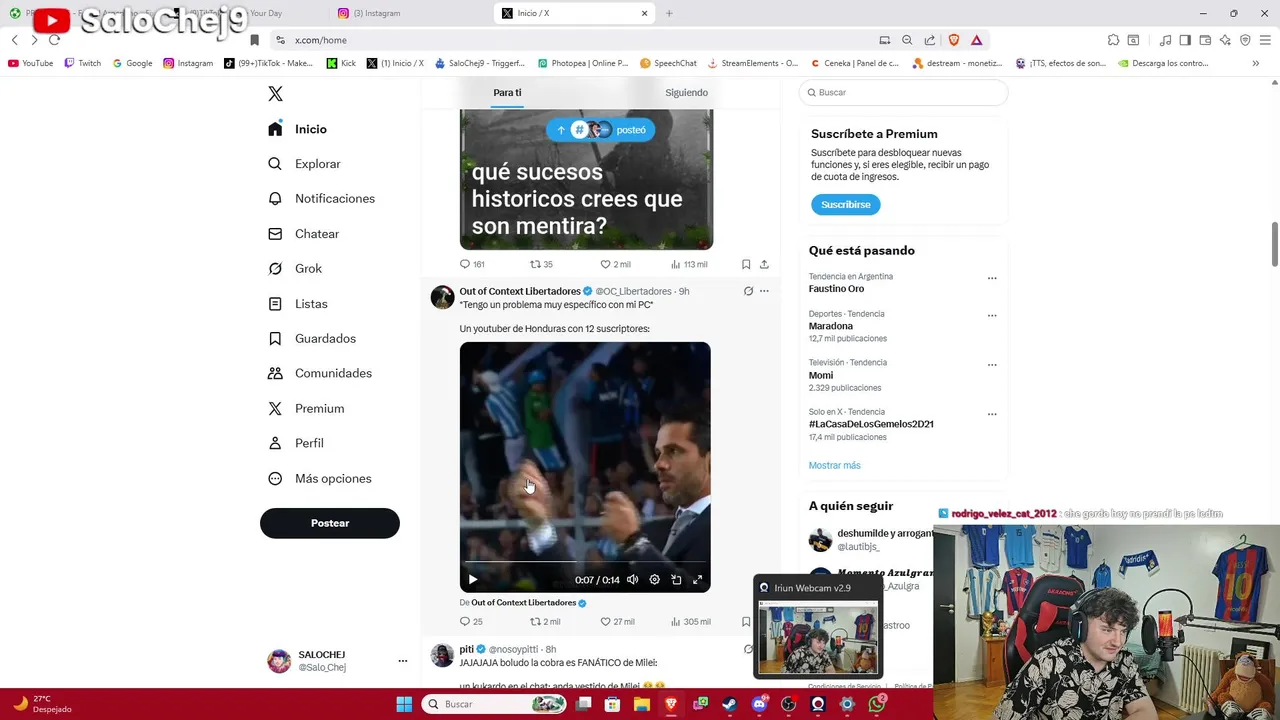Share the historic events post
The height and width of the screenshot is (720, 1280).
764,264
